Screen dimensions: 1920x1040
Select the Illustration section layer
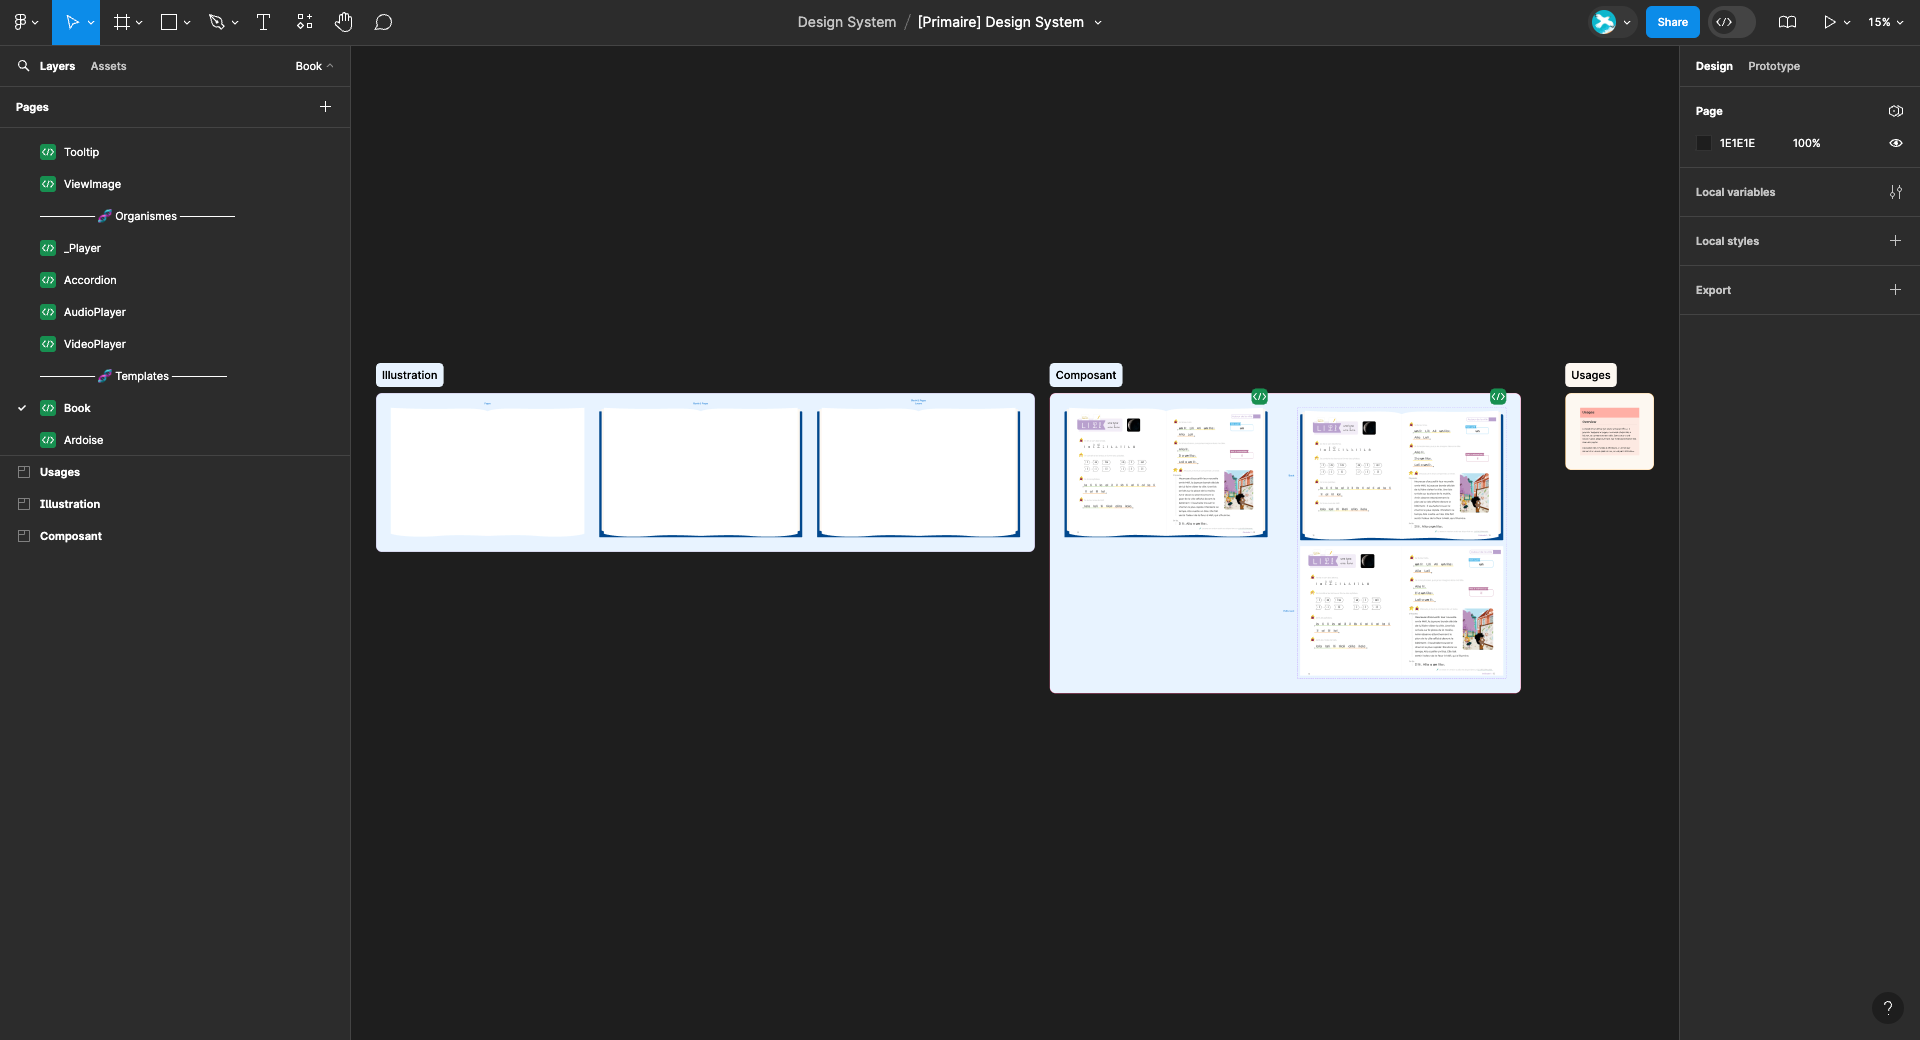pos(175,504)
